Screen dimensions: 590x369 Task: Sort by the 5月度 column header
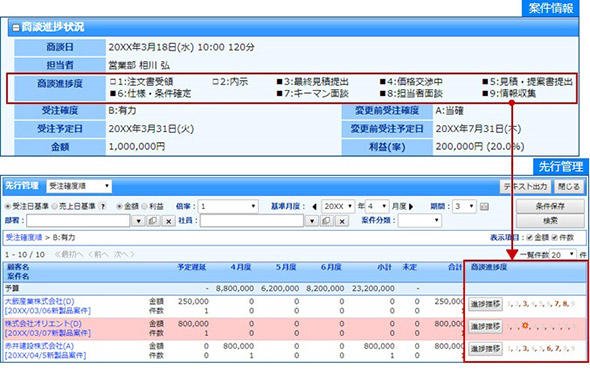(x=286, y=267)
